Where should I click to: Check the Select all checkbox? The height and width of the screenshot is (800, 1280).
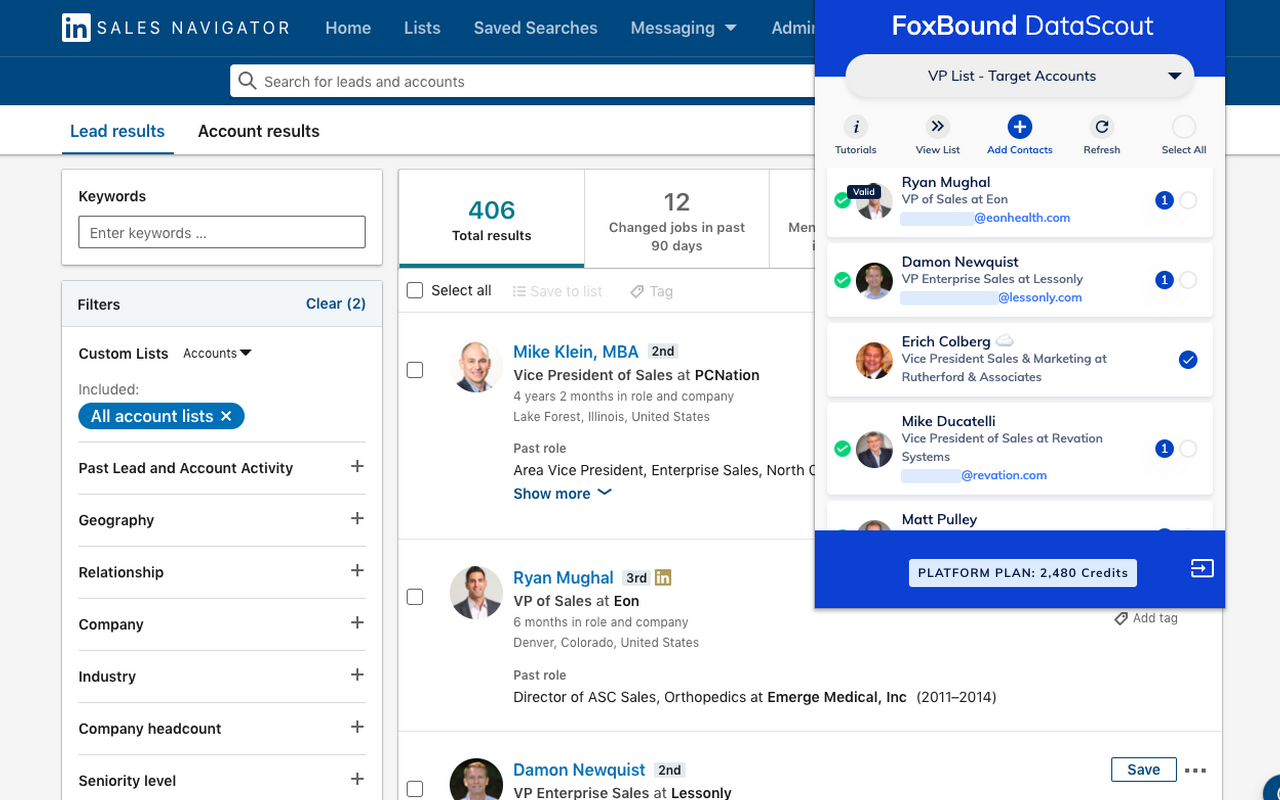tap(415, 290)
